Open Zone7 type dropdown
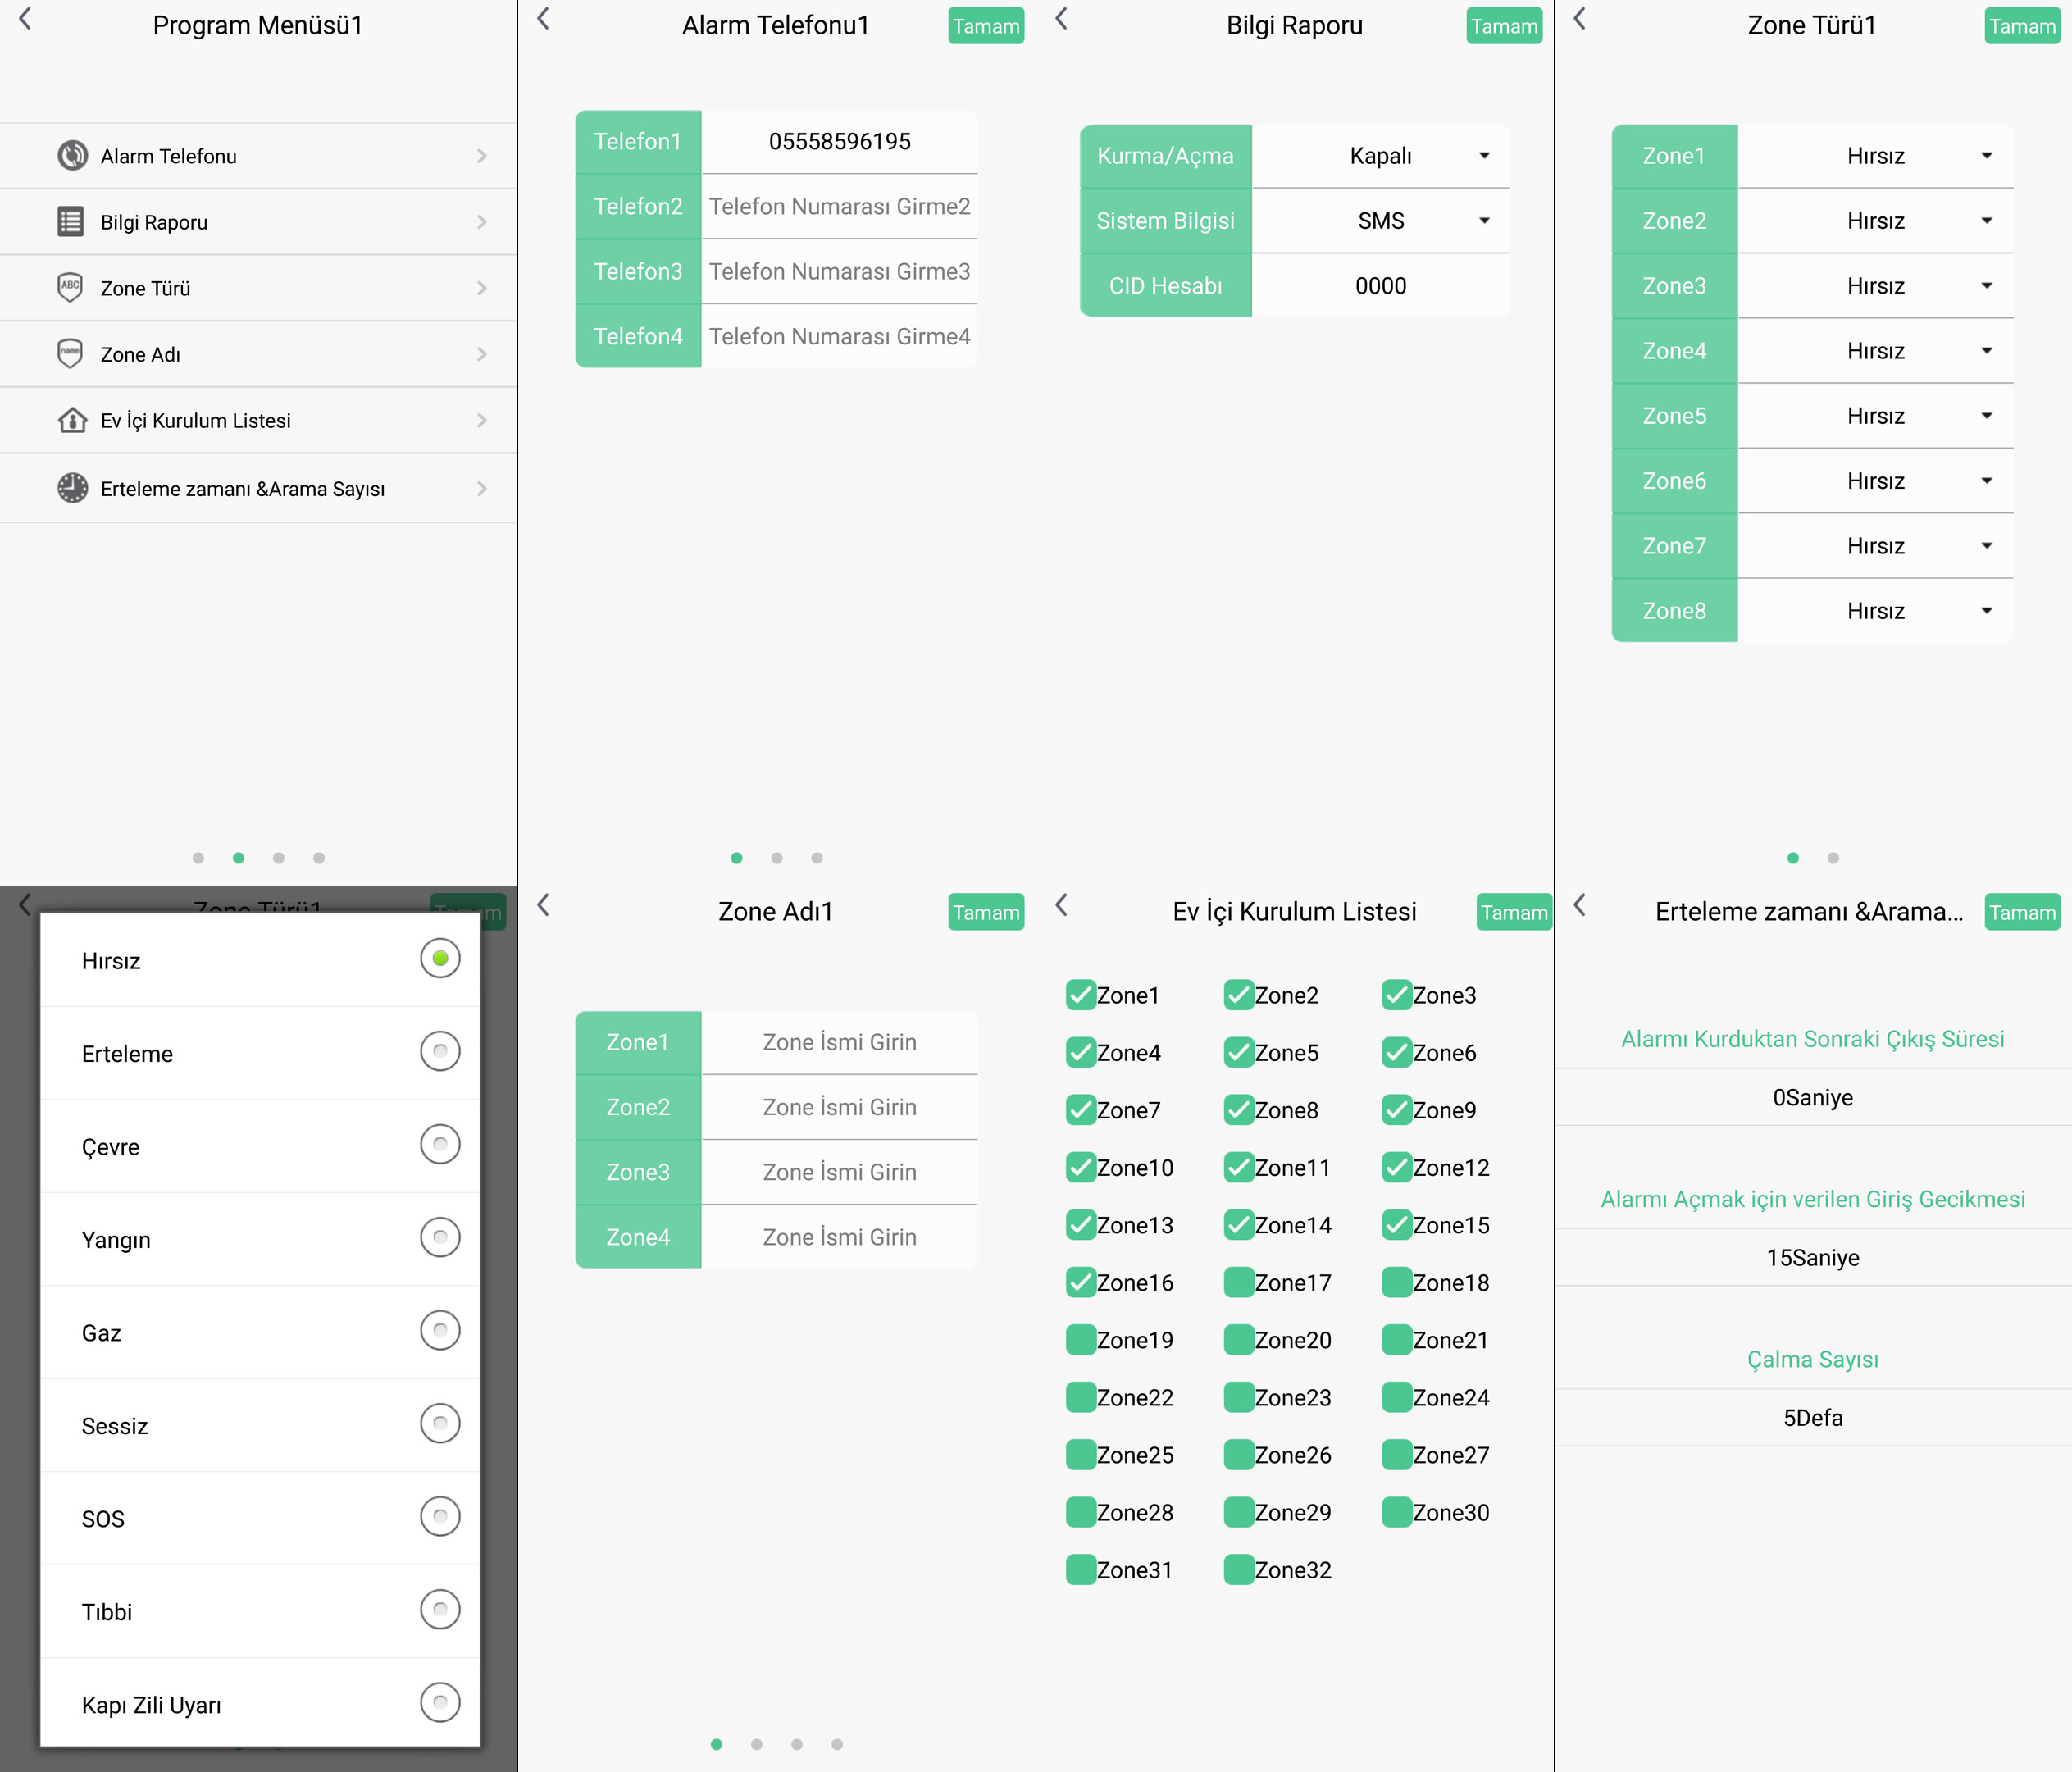This screenshot has height=1772, width=2072. (x=1876, y=546)
